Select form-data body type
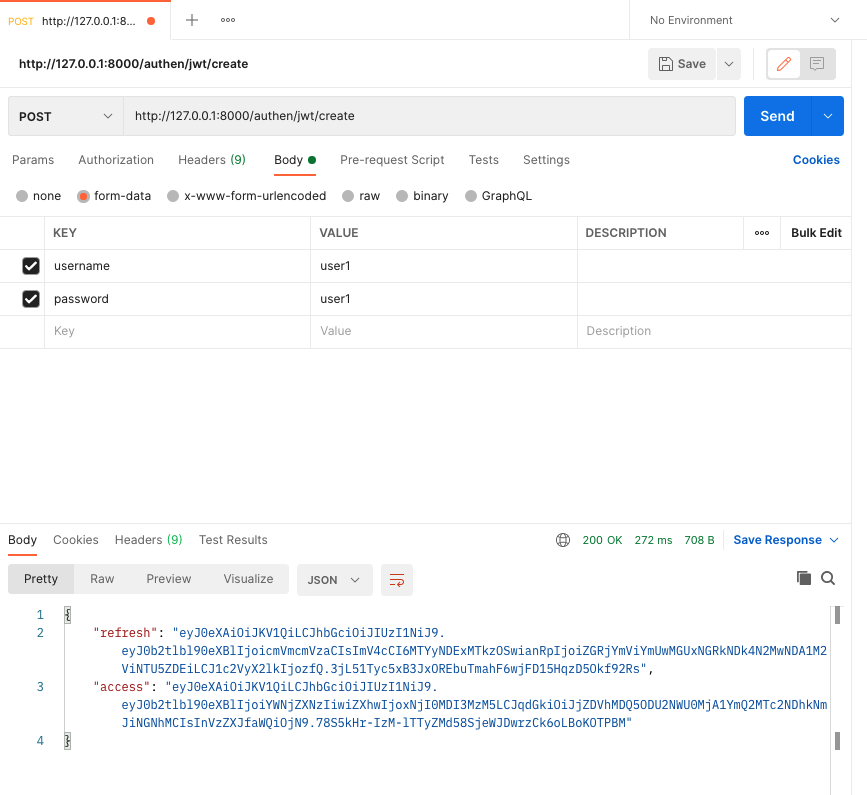Image resolution: width=867 pixels, height=795 pixels. (83, 196)
